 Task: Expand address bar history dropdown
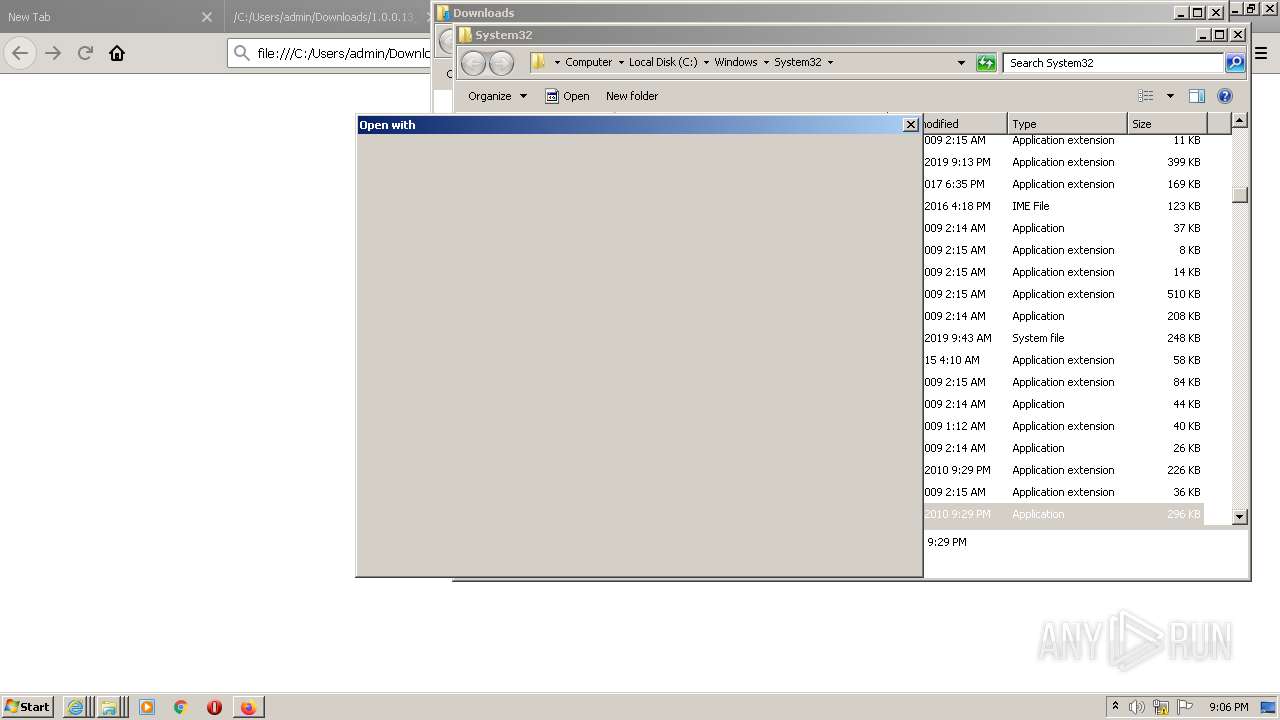pyautogui.click(x=961, y=63)
